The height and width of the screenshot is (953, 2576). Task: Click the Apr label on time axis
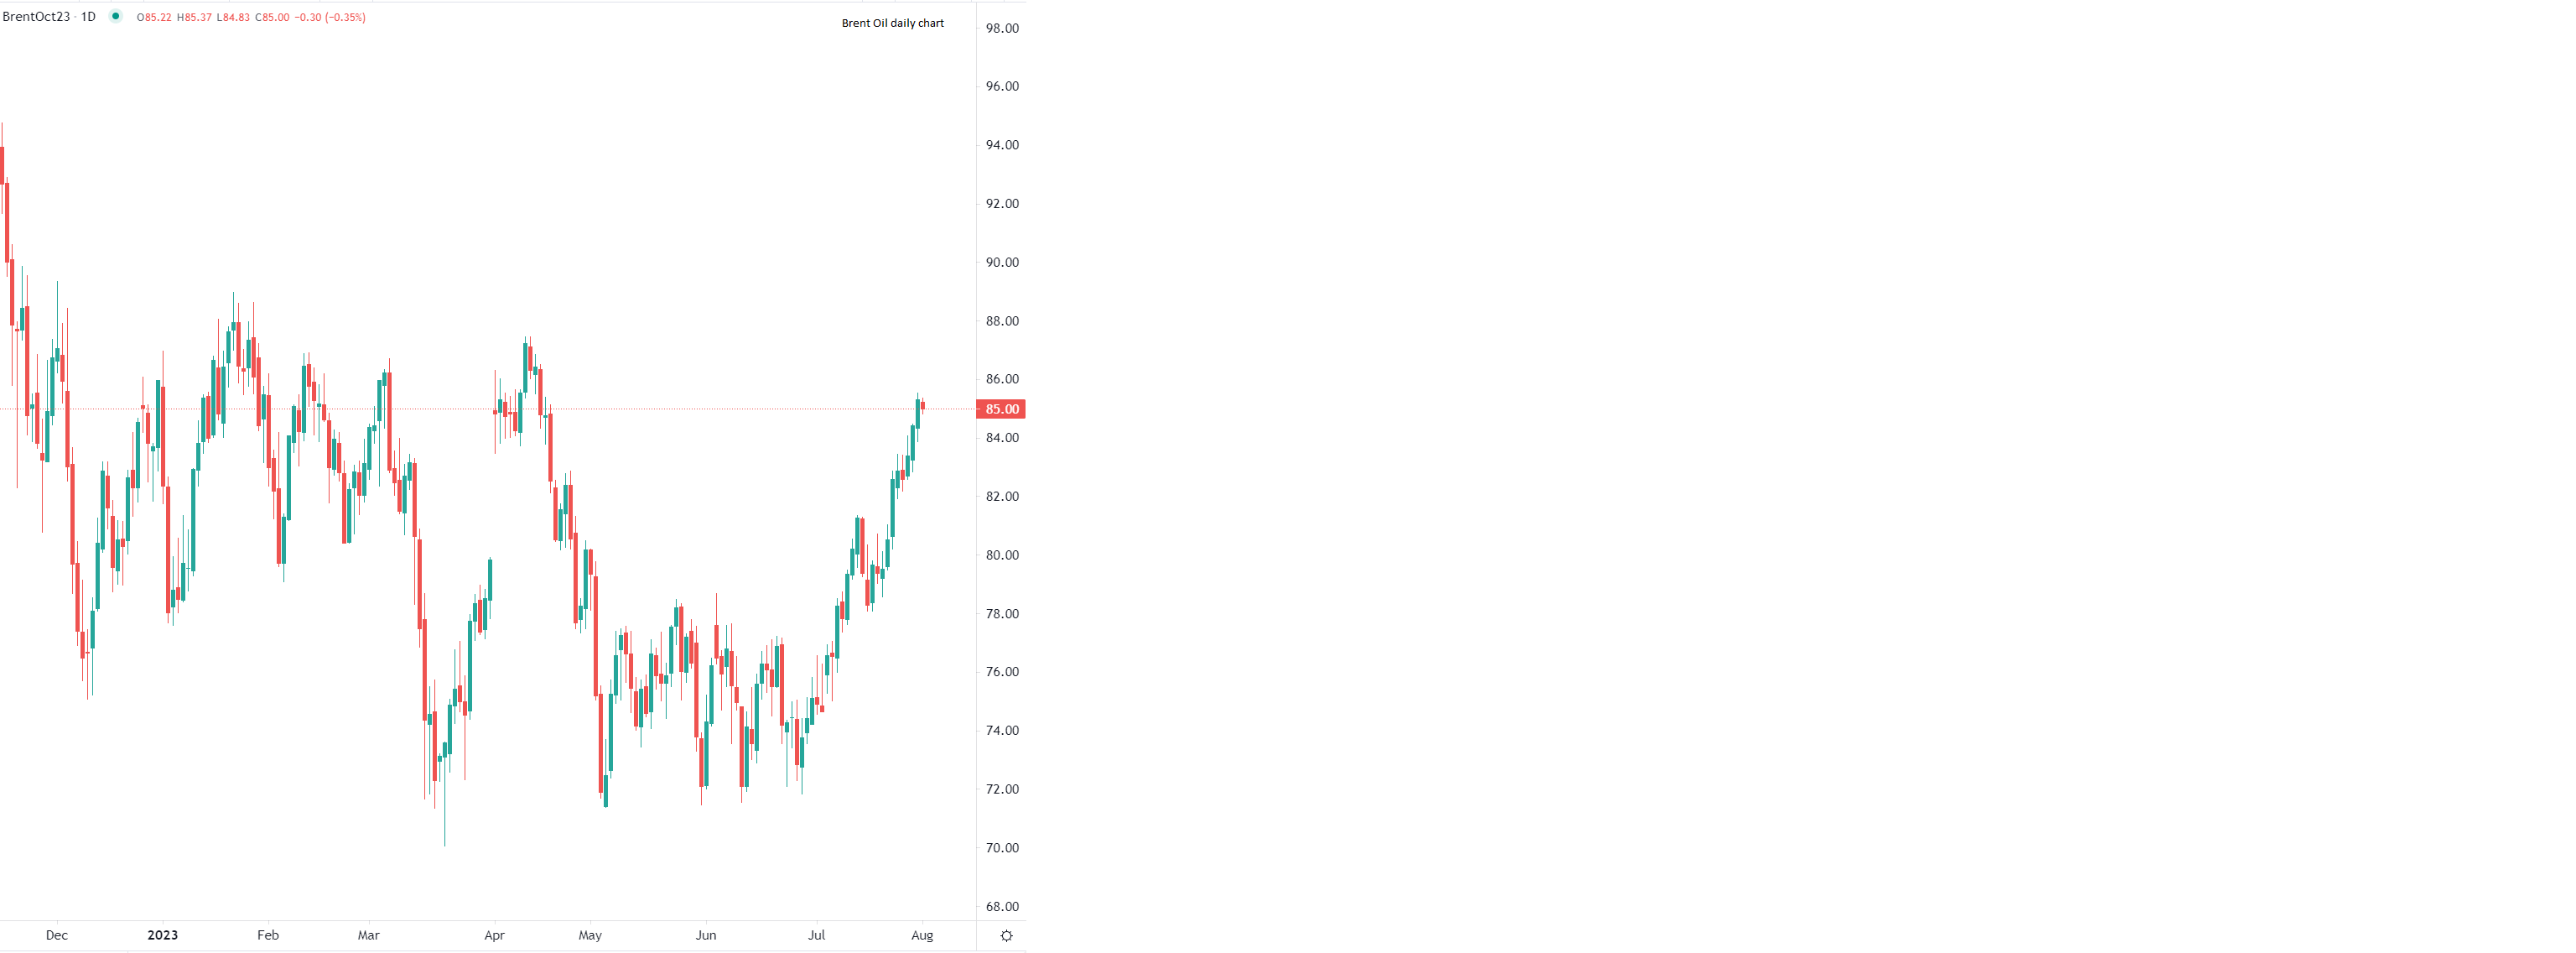click(494, 936)
